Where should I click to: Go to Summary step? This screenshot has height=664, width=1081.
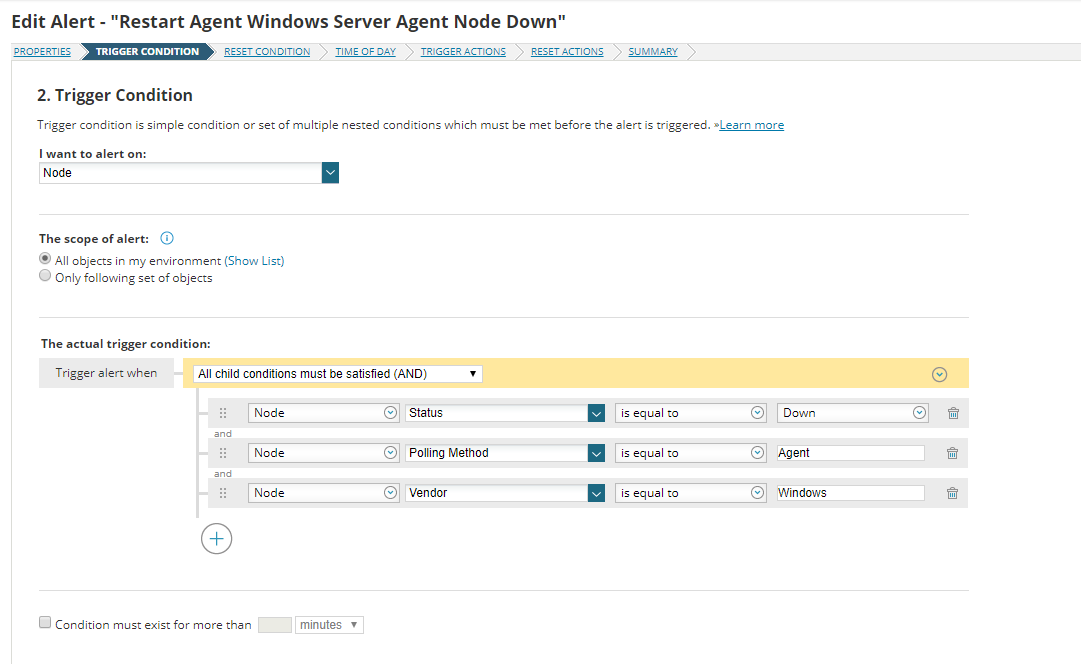[653, 52]
